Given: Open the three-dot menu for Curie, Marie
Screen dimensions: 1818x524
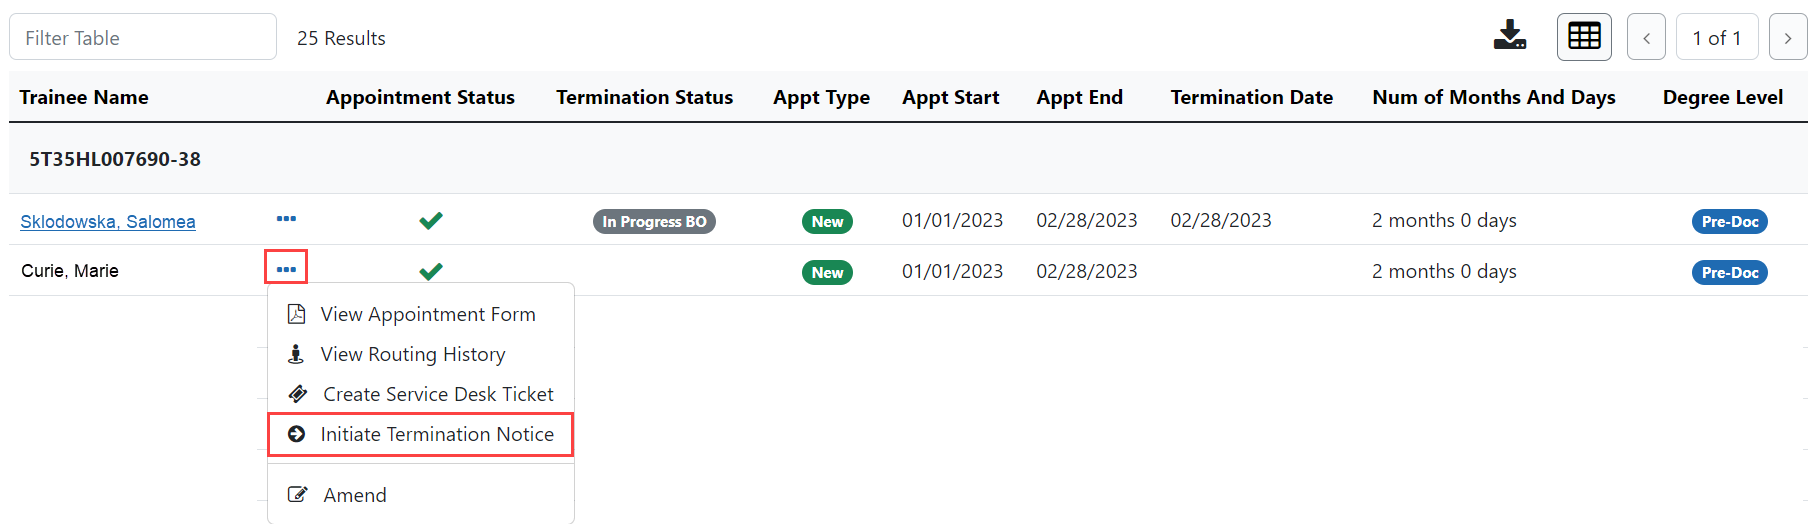Looking at the screenshot, I should (286, 269).
